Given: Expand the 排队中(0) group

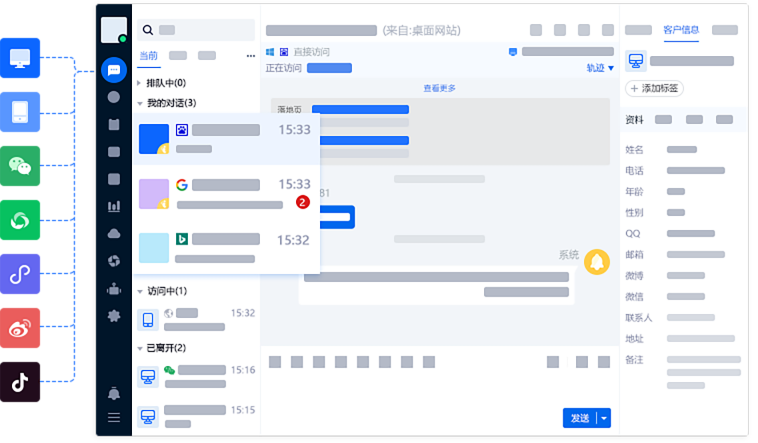Looking at the screenshot, I should tap(162, 83).
